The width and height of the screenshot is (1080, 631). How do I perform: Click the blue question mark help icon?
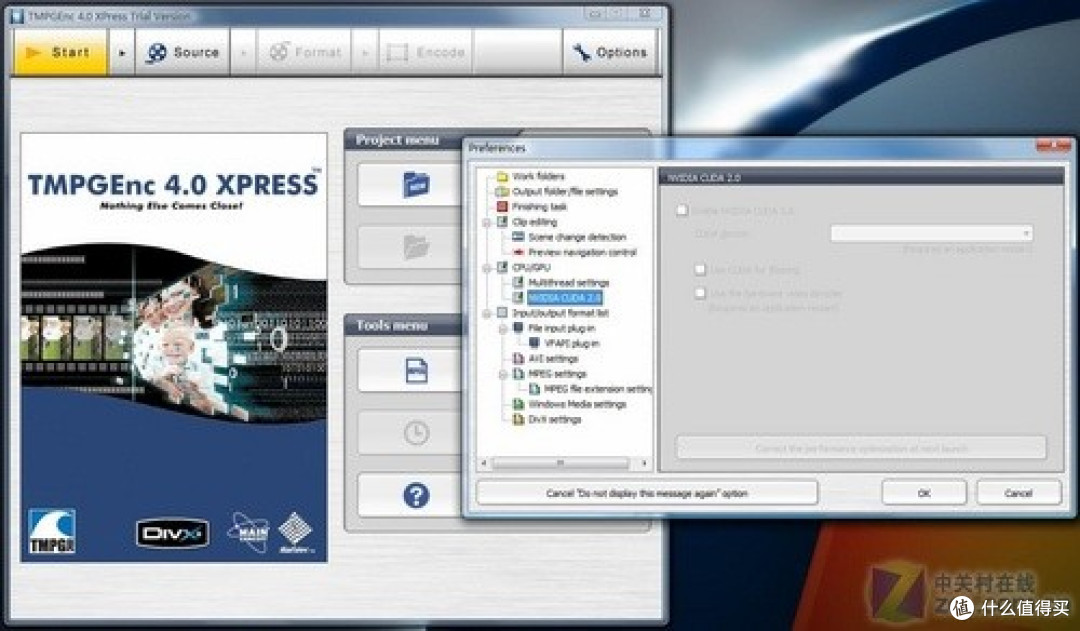[416, 495]
